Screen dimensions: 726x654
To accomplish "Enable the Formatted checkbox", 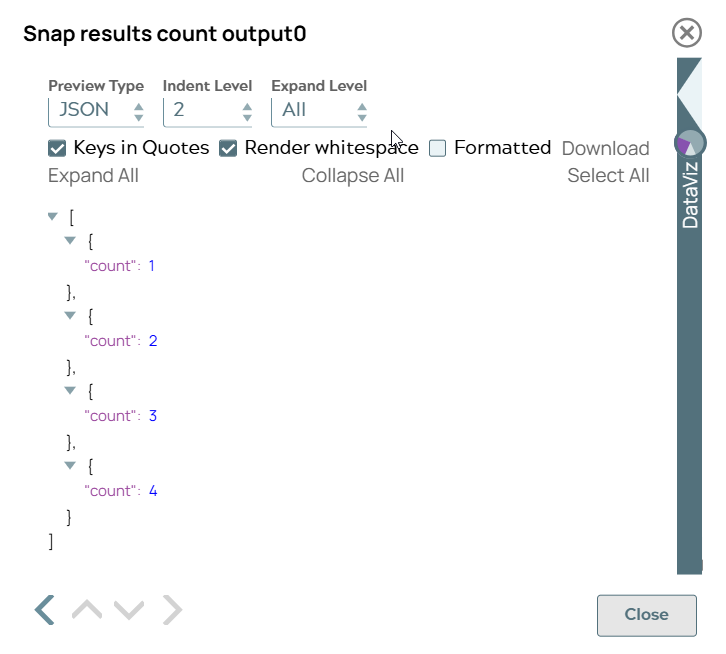I will coord(437,148).
